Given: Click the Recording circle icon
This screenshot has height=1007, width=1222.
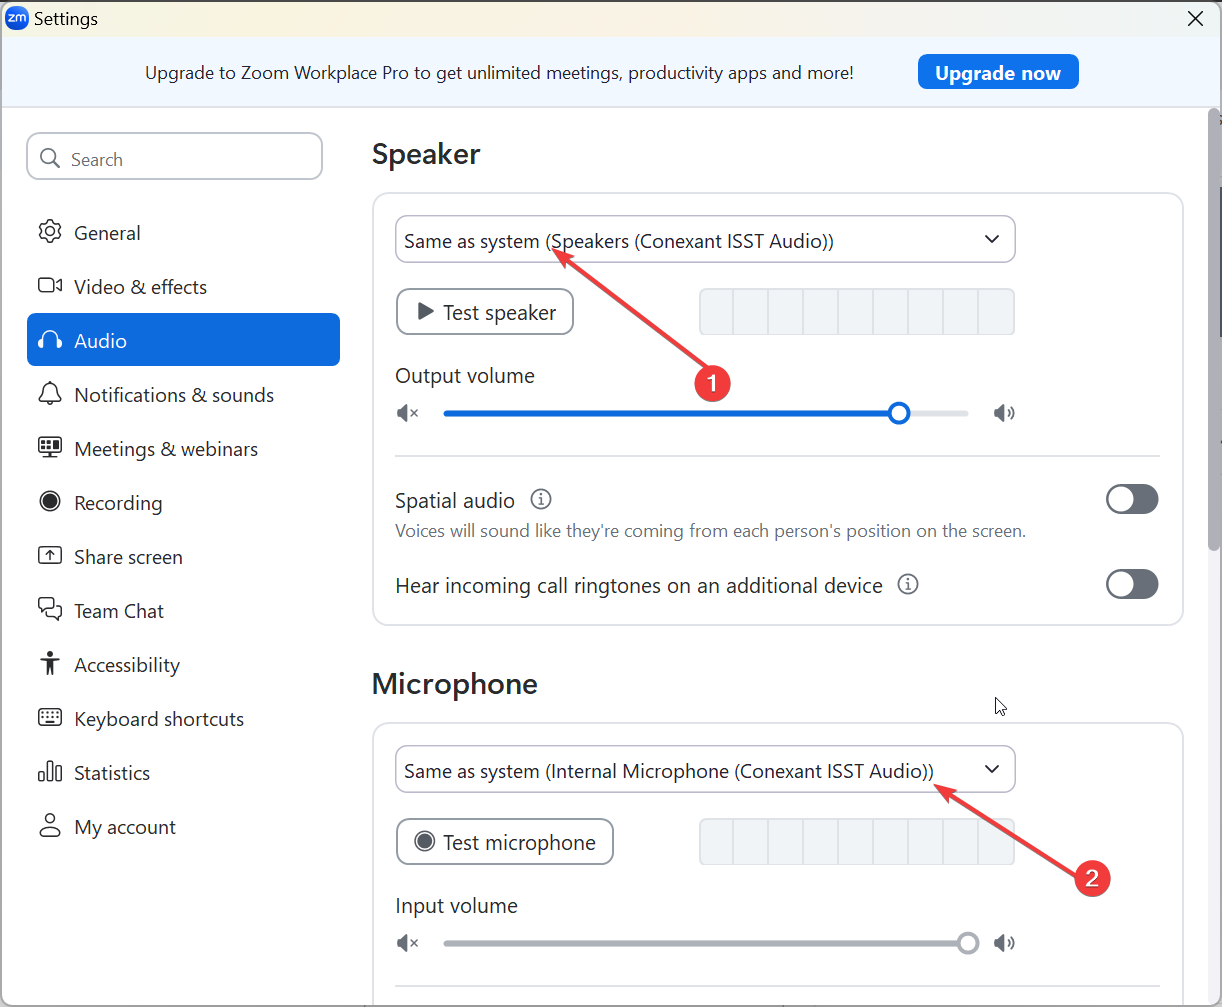Looking at the screenshot, I should click(50, 502).
